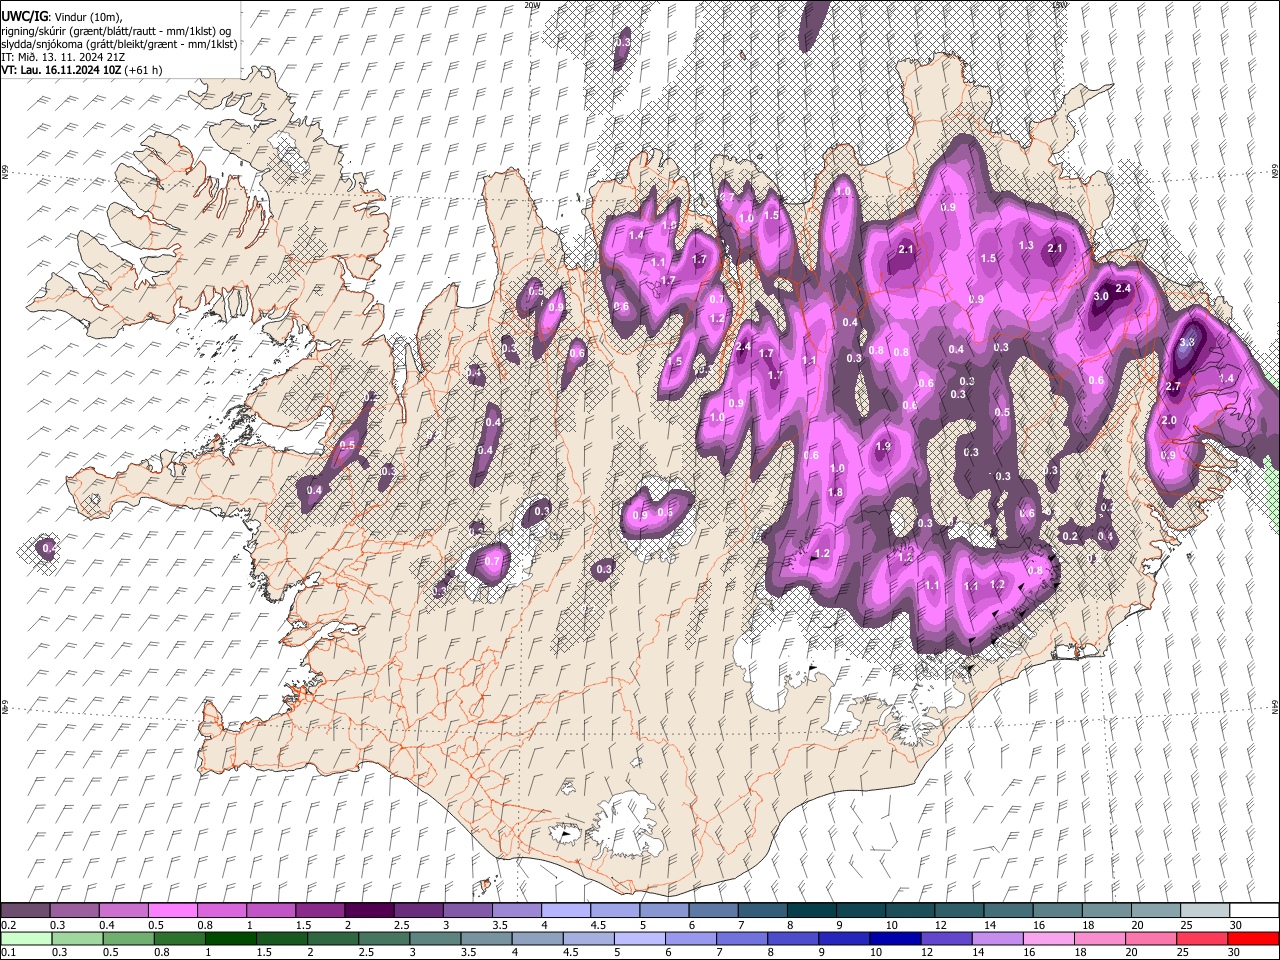Click the 3.3 snowfall value on the map
The height and width of the screenshot is (960, 1280).
click(x=1187, y=342)
